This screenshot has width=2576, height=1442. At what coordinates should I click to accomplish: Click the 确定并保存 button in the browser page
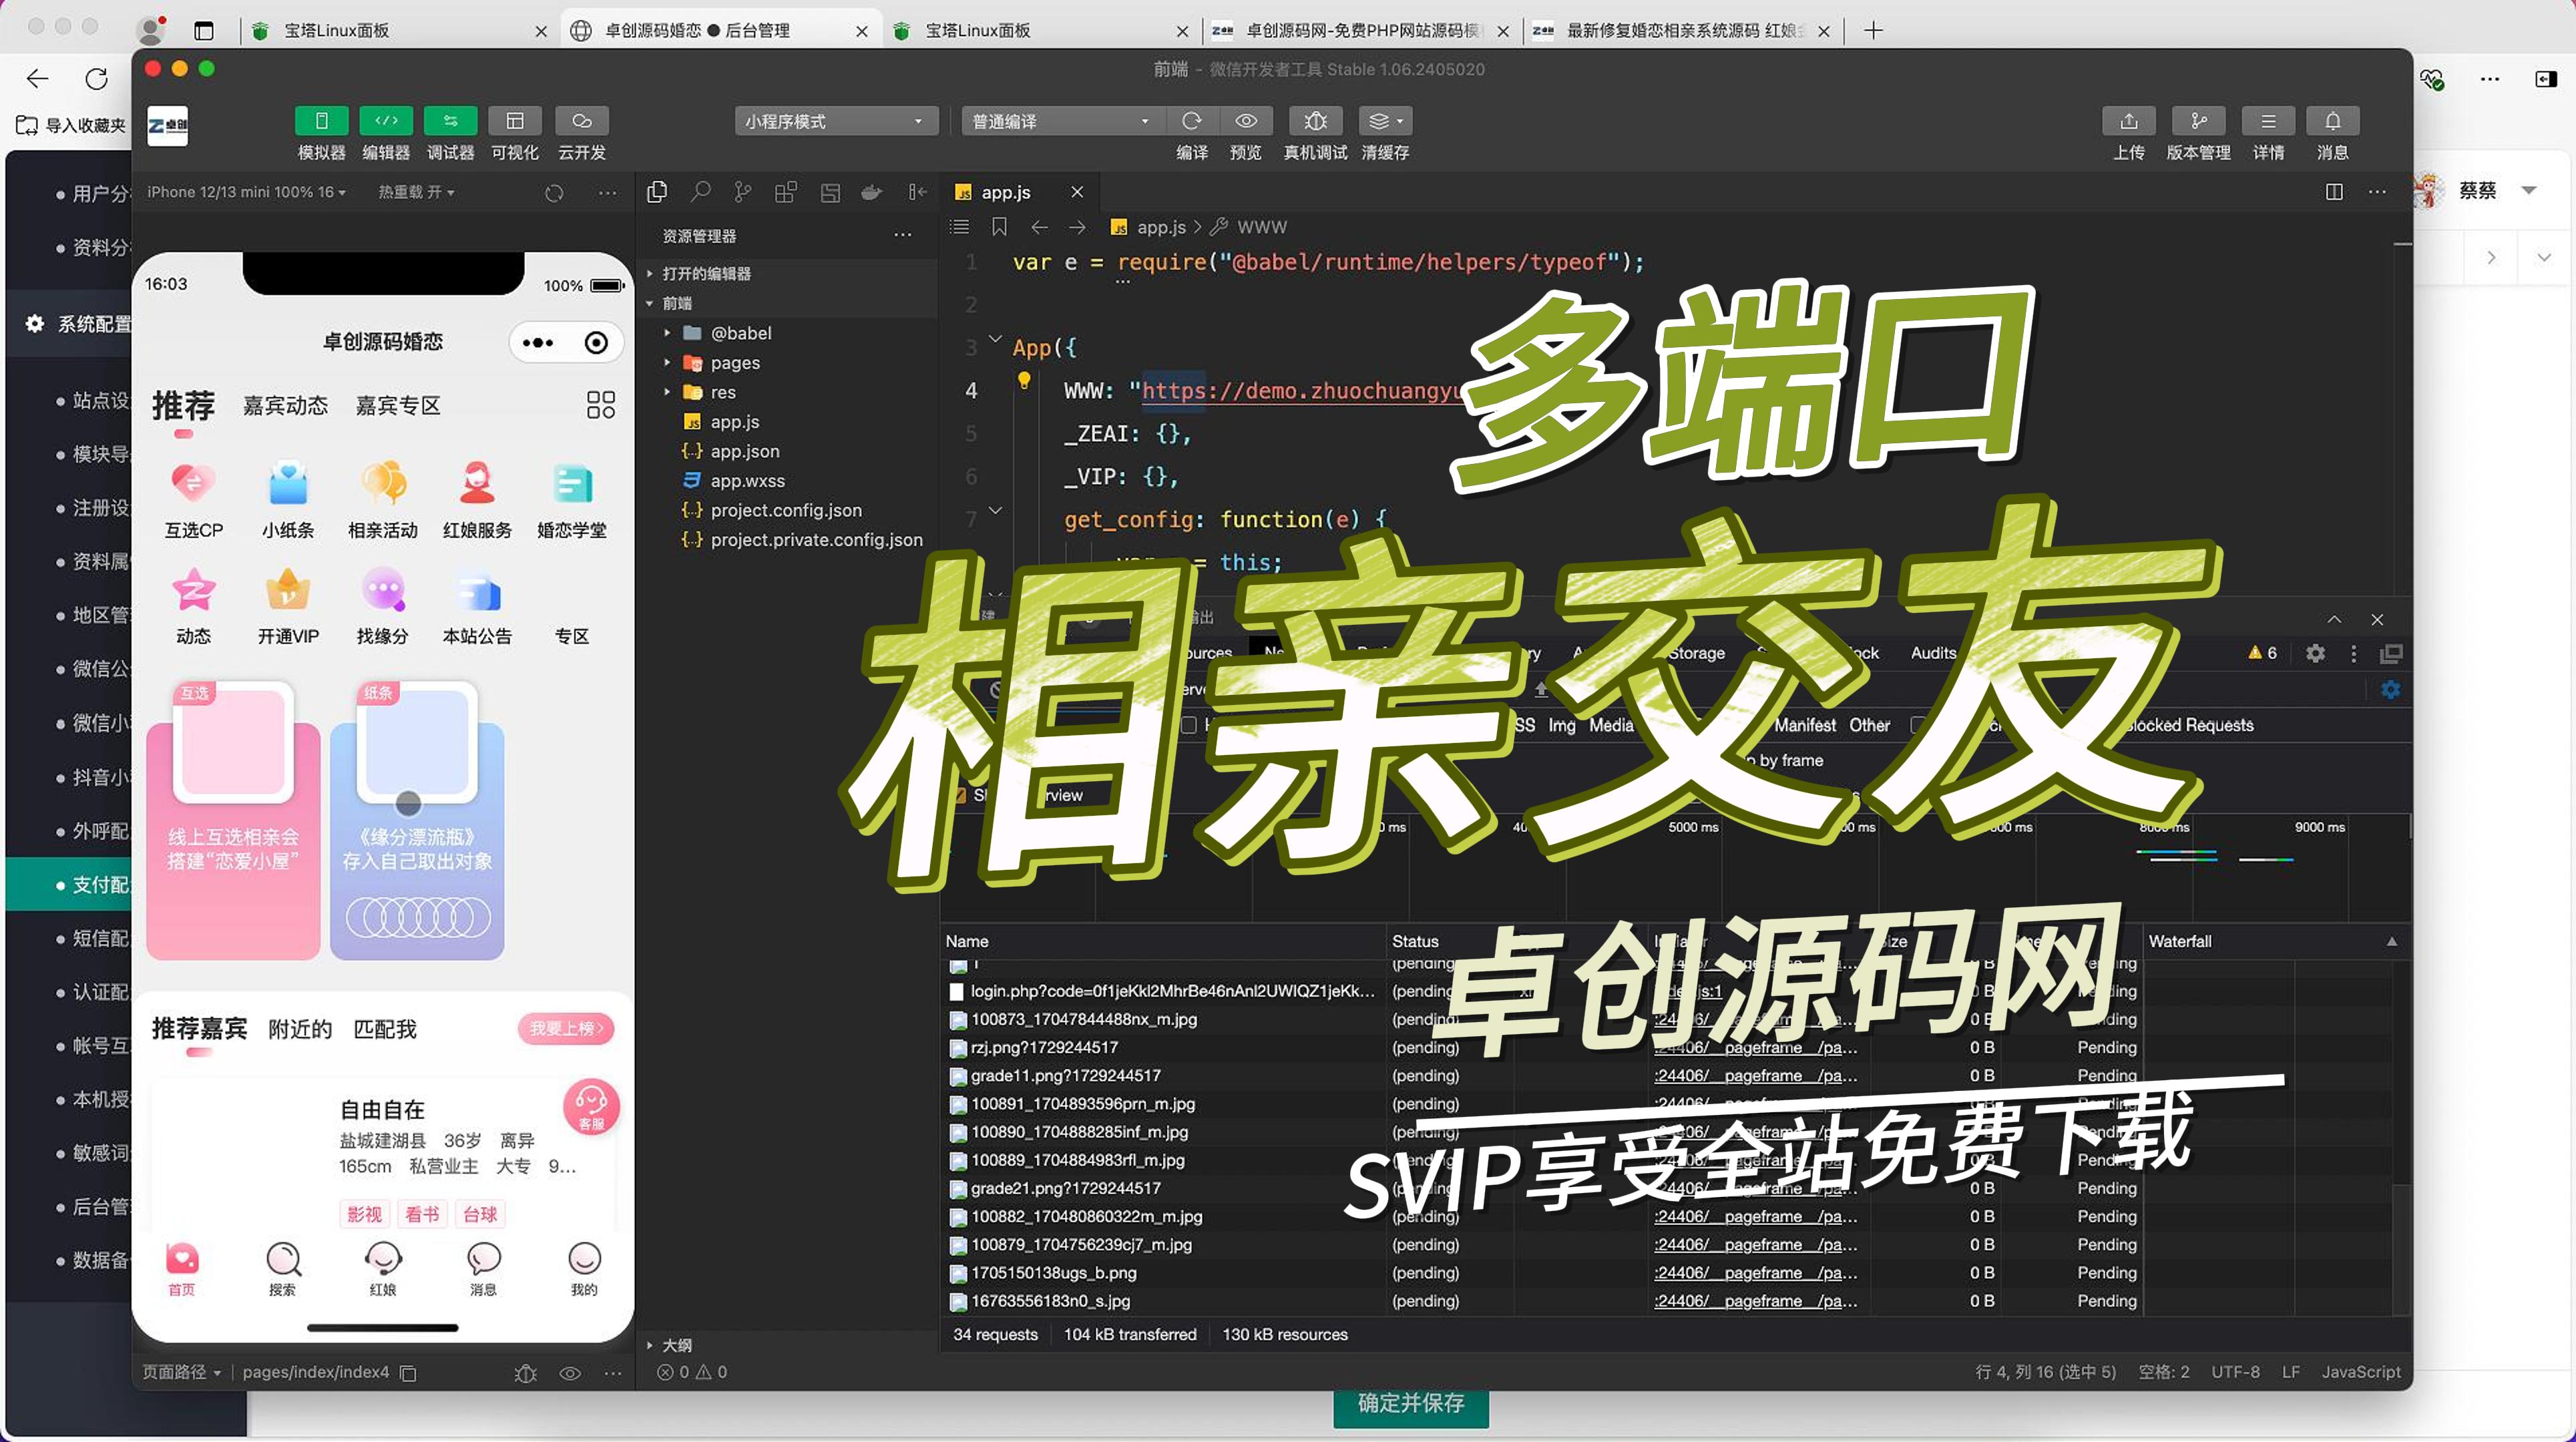click(1410, 1406)
